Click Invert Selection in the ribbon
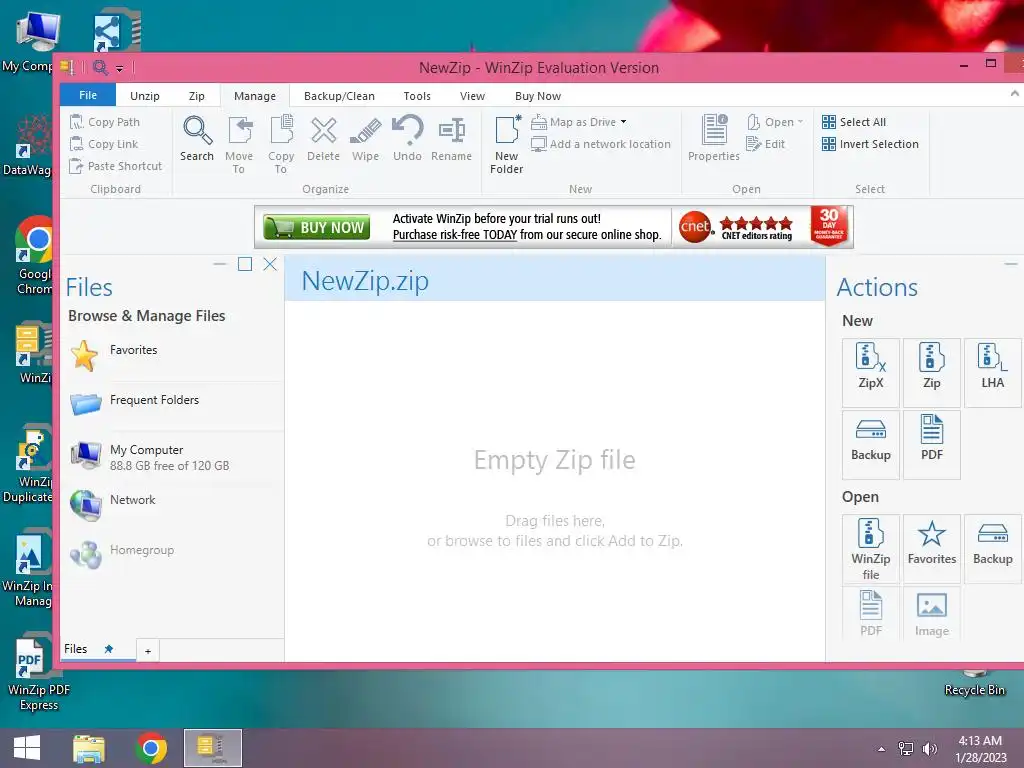1024x768 pixels. coord(871,144)
